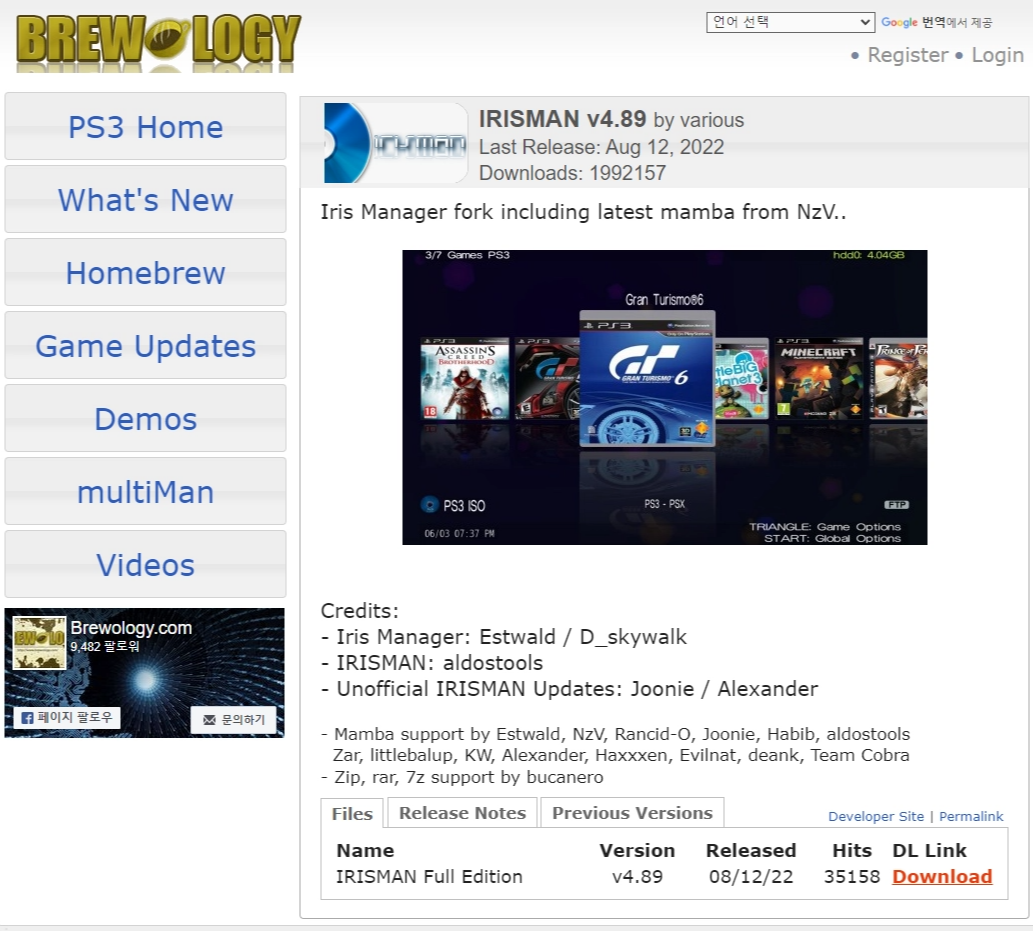Click release date '08/12/22' cell
The width and height of the screenshot is (1033, 931).
point(751,876)
